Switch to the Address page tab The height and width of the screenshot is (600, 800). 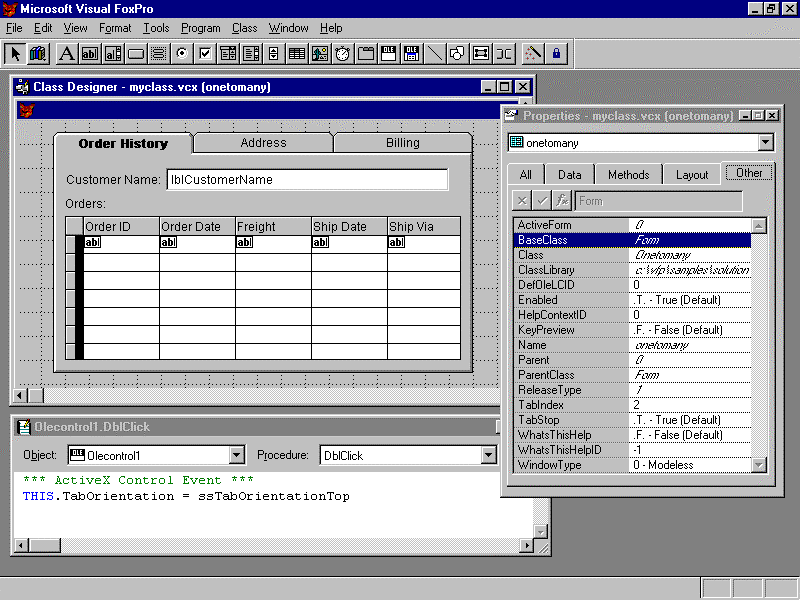[x=263, y=143]
